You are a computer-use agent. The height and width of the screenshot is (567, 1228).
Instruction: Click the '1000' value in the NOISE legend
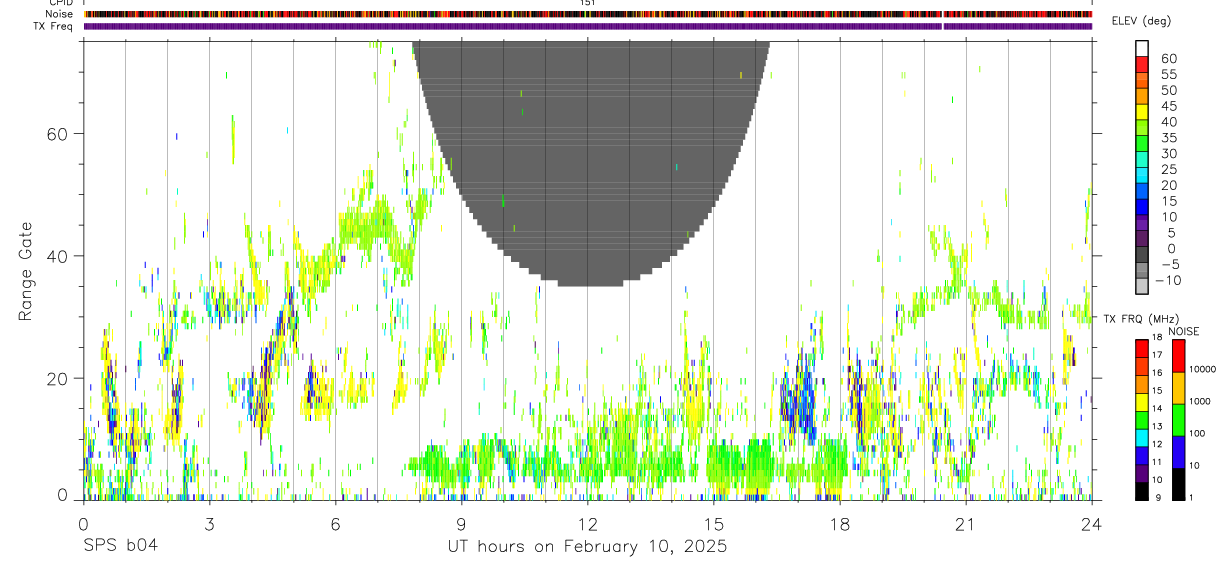[1201, 402]
